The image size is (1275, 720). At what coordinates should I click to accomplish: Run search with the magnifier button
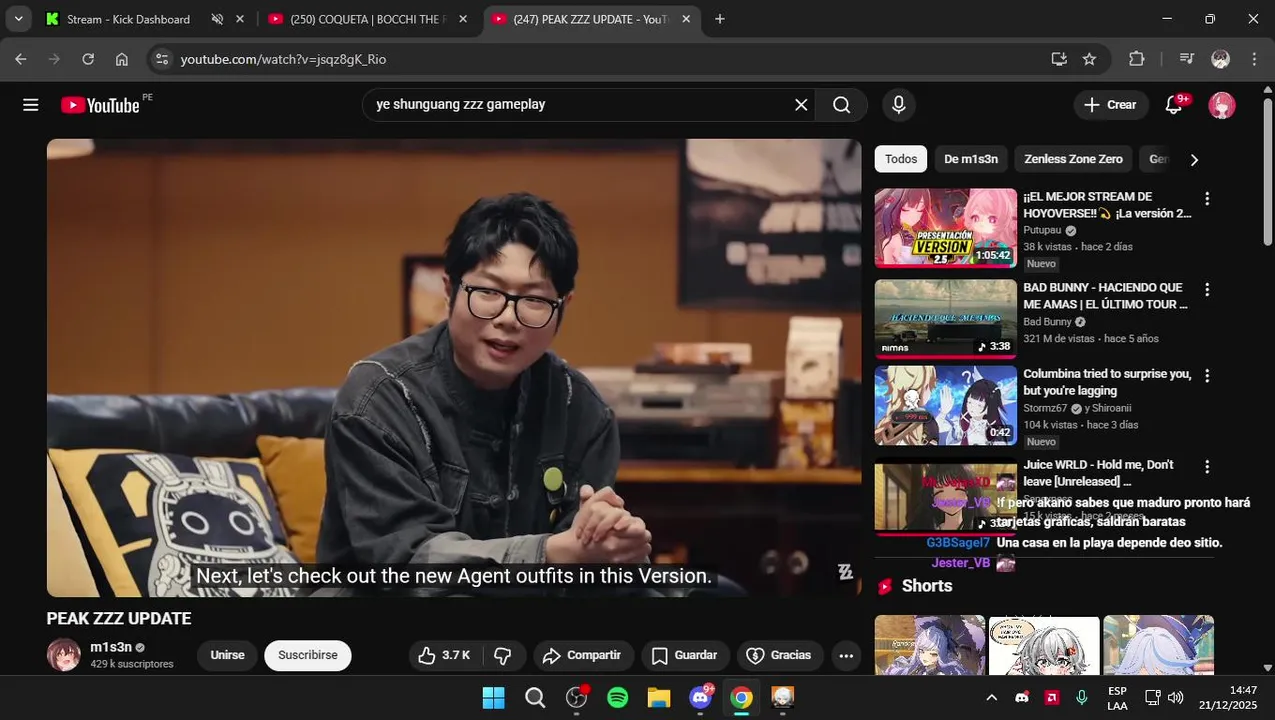point(842,105)
